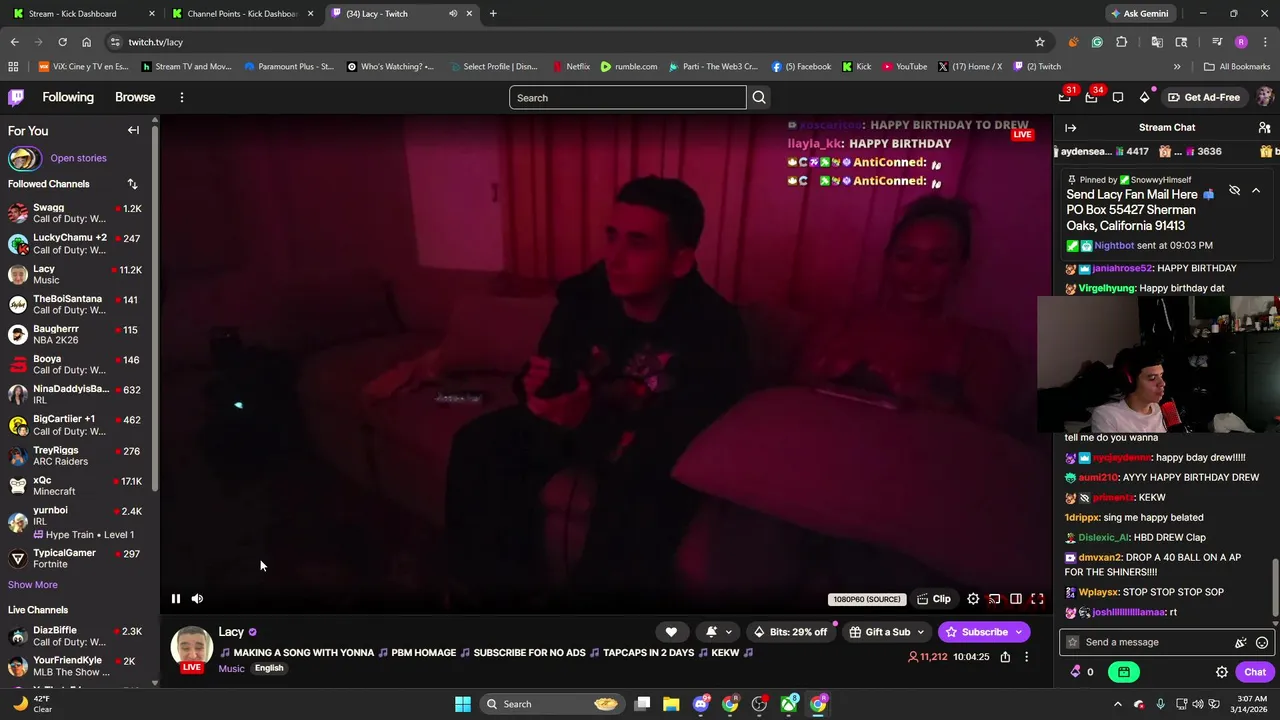Open the Following page
Viewport: 1280px width, 720px height.
click(68, 97)
